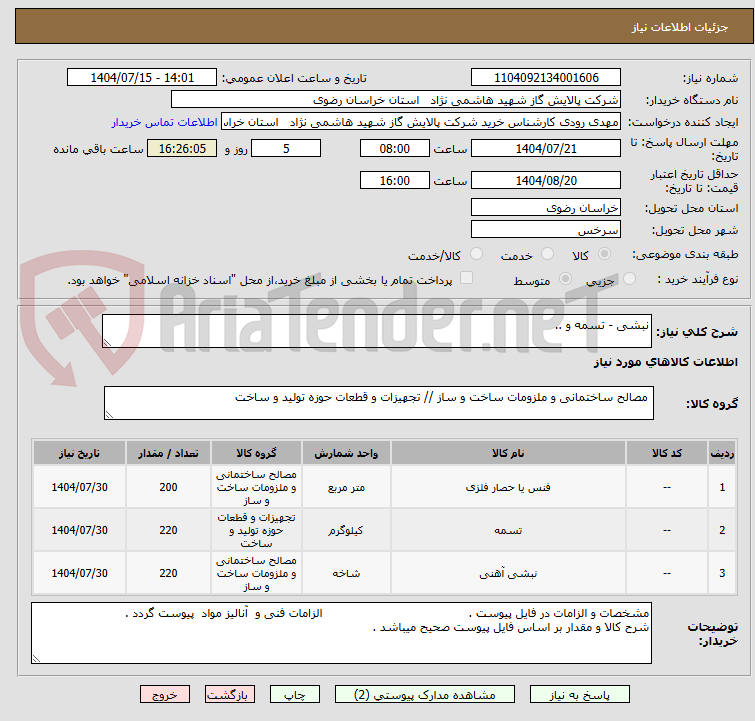Click the 'چاپ' print button
Viewport: 755px width, 721px height.
pos(295,694)
